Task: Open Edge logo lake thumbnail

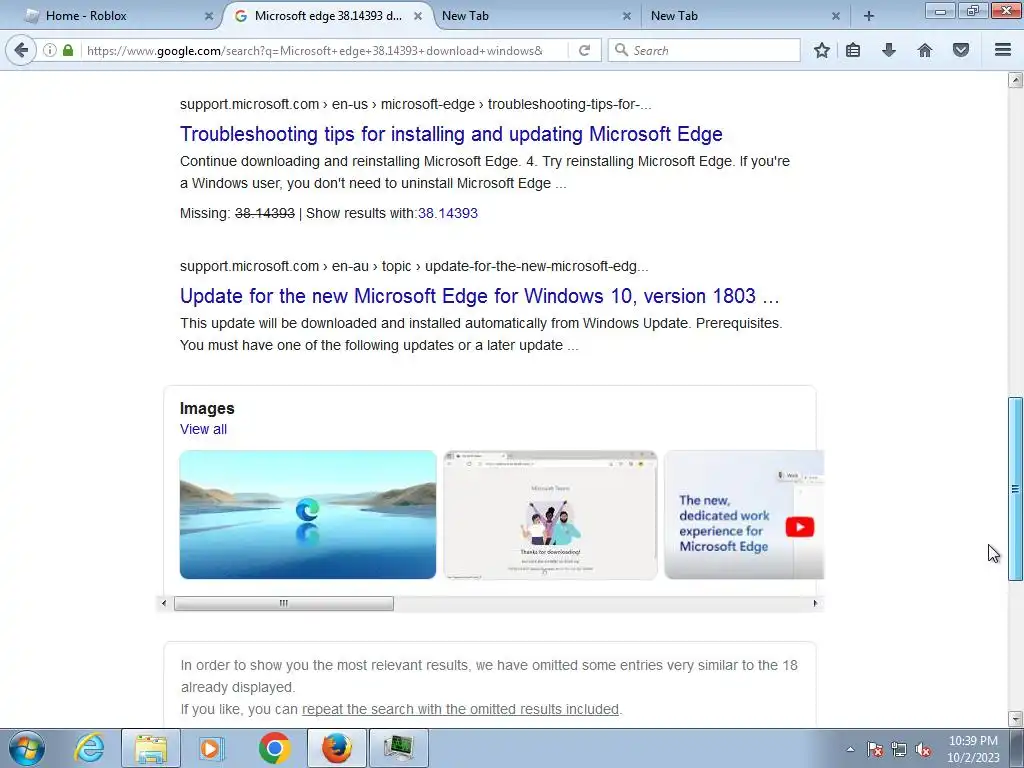Action: click(308, 515)
